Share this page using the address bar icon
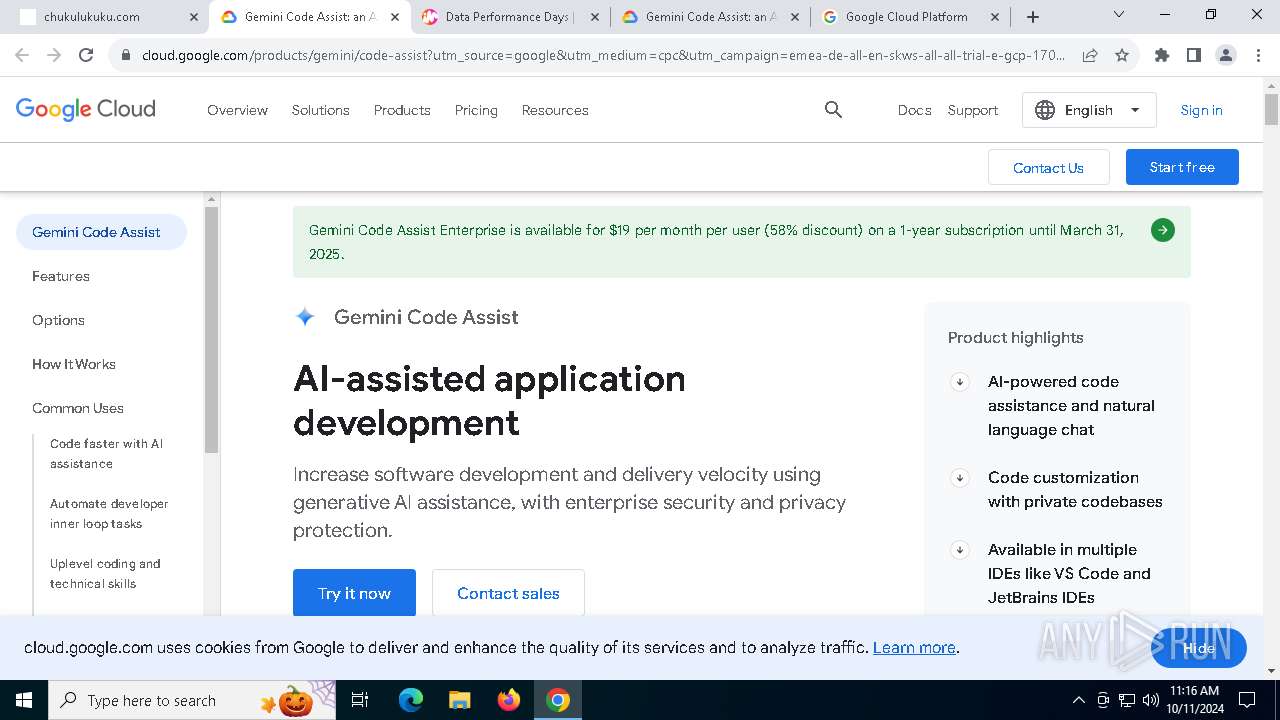 point(1090,56)
